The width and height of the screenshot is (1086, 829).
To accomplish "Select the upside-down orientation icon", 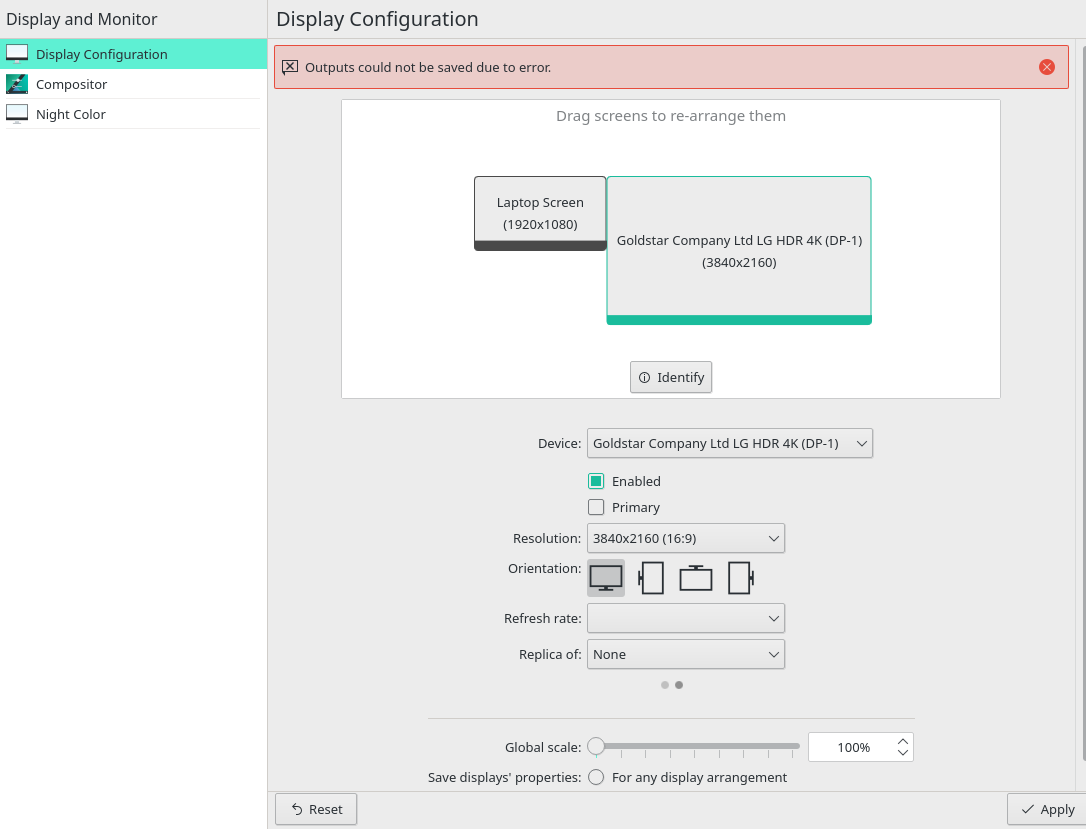I will coord(696,577).
